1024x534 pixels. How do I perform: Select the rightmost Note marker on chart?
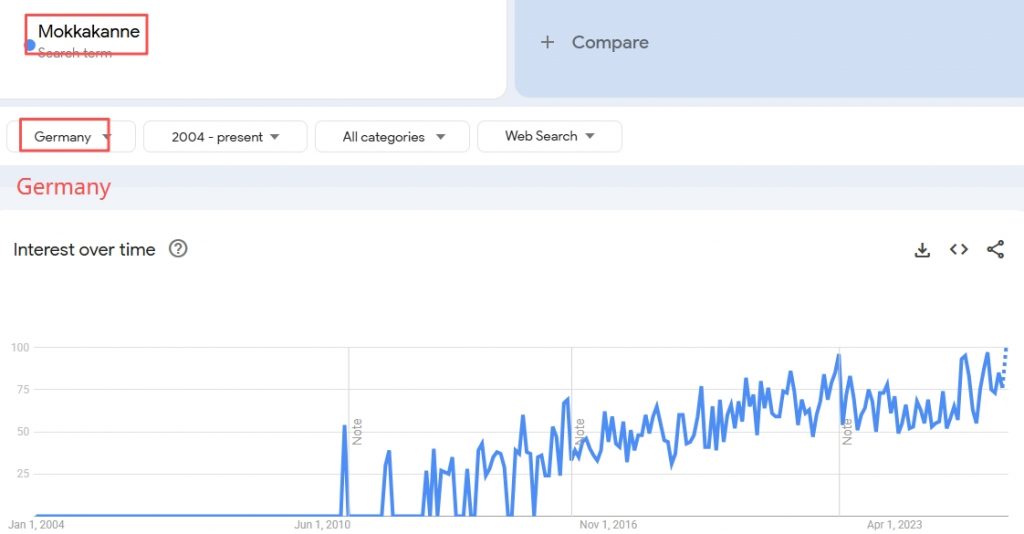[847, 431]
